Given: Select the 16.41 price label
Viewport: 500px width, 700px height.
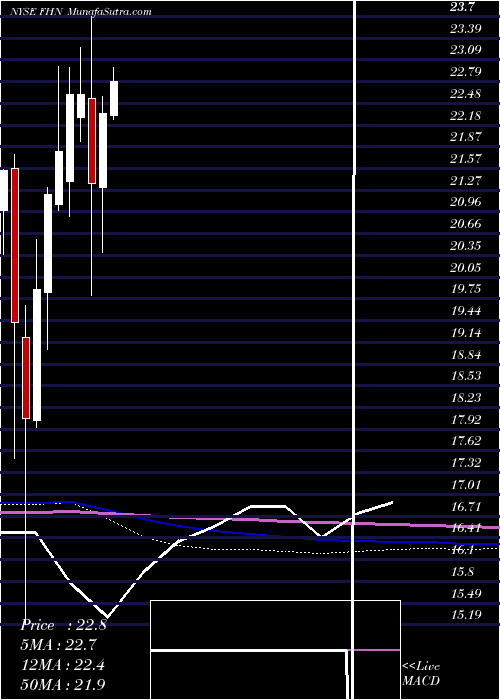Looking at the screenshot, I should coord(466,528).
